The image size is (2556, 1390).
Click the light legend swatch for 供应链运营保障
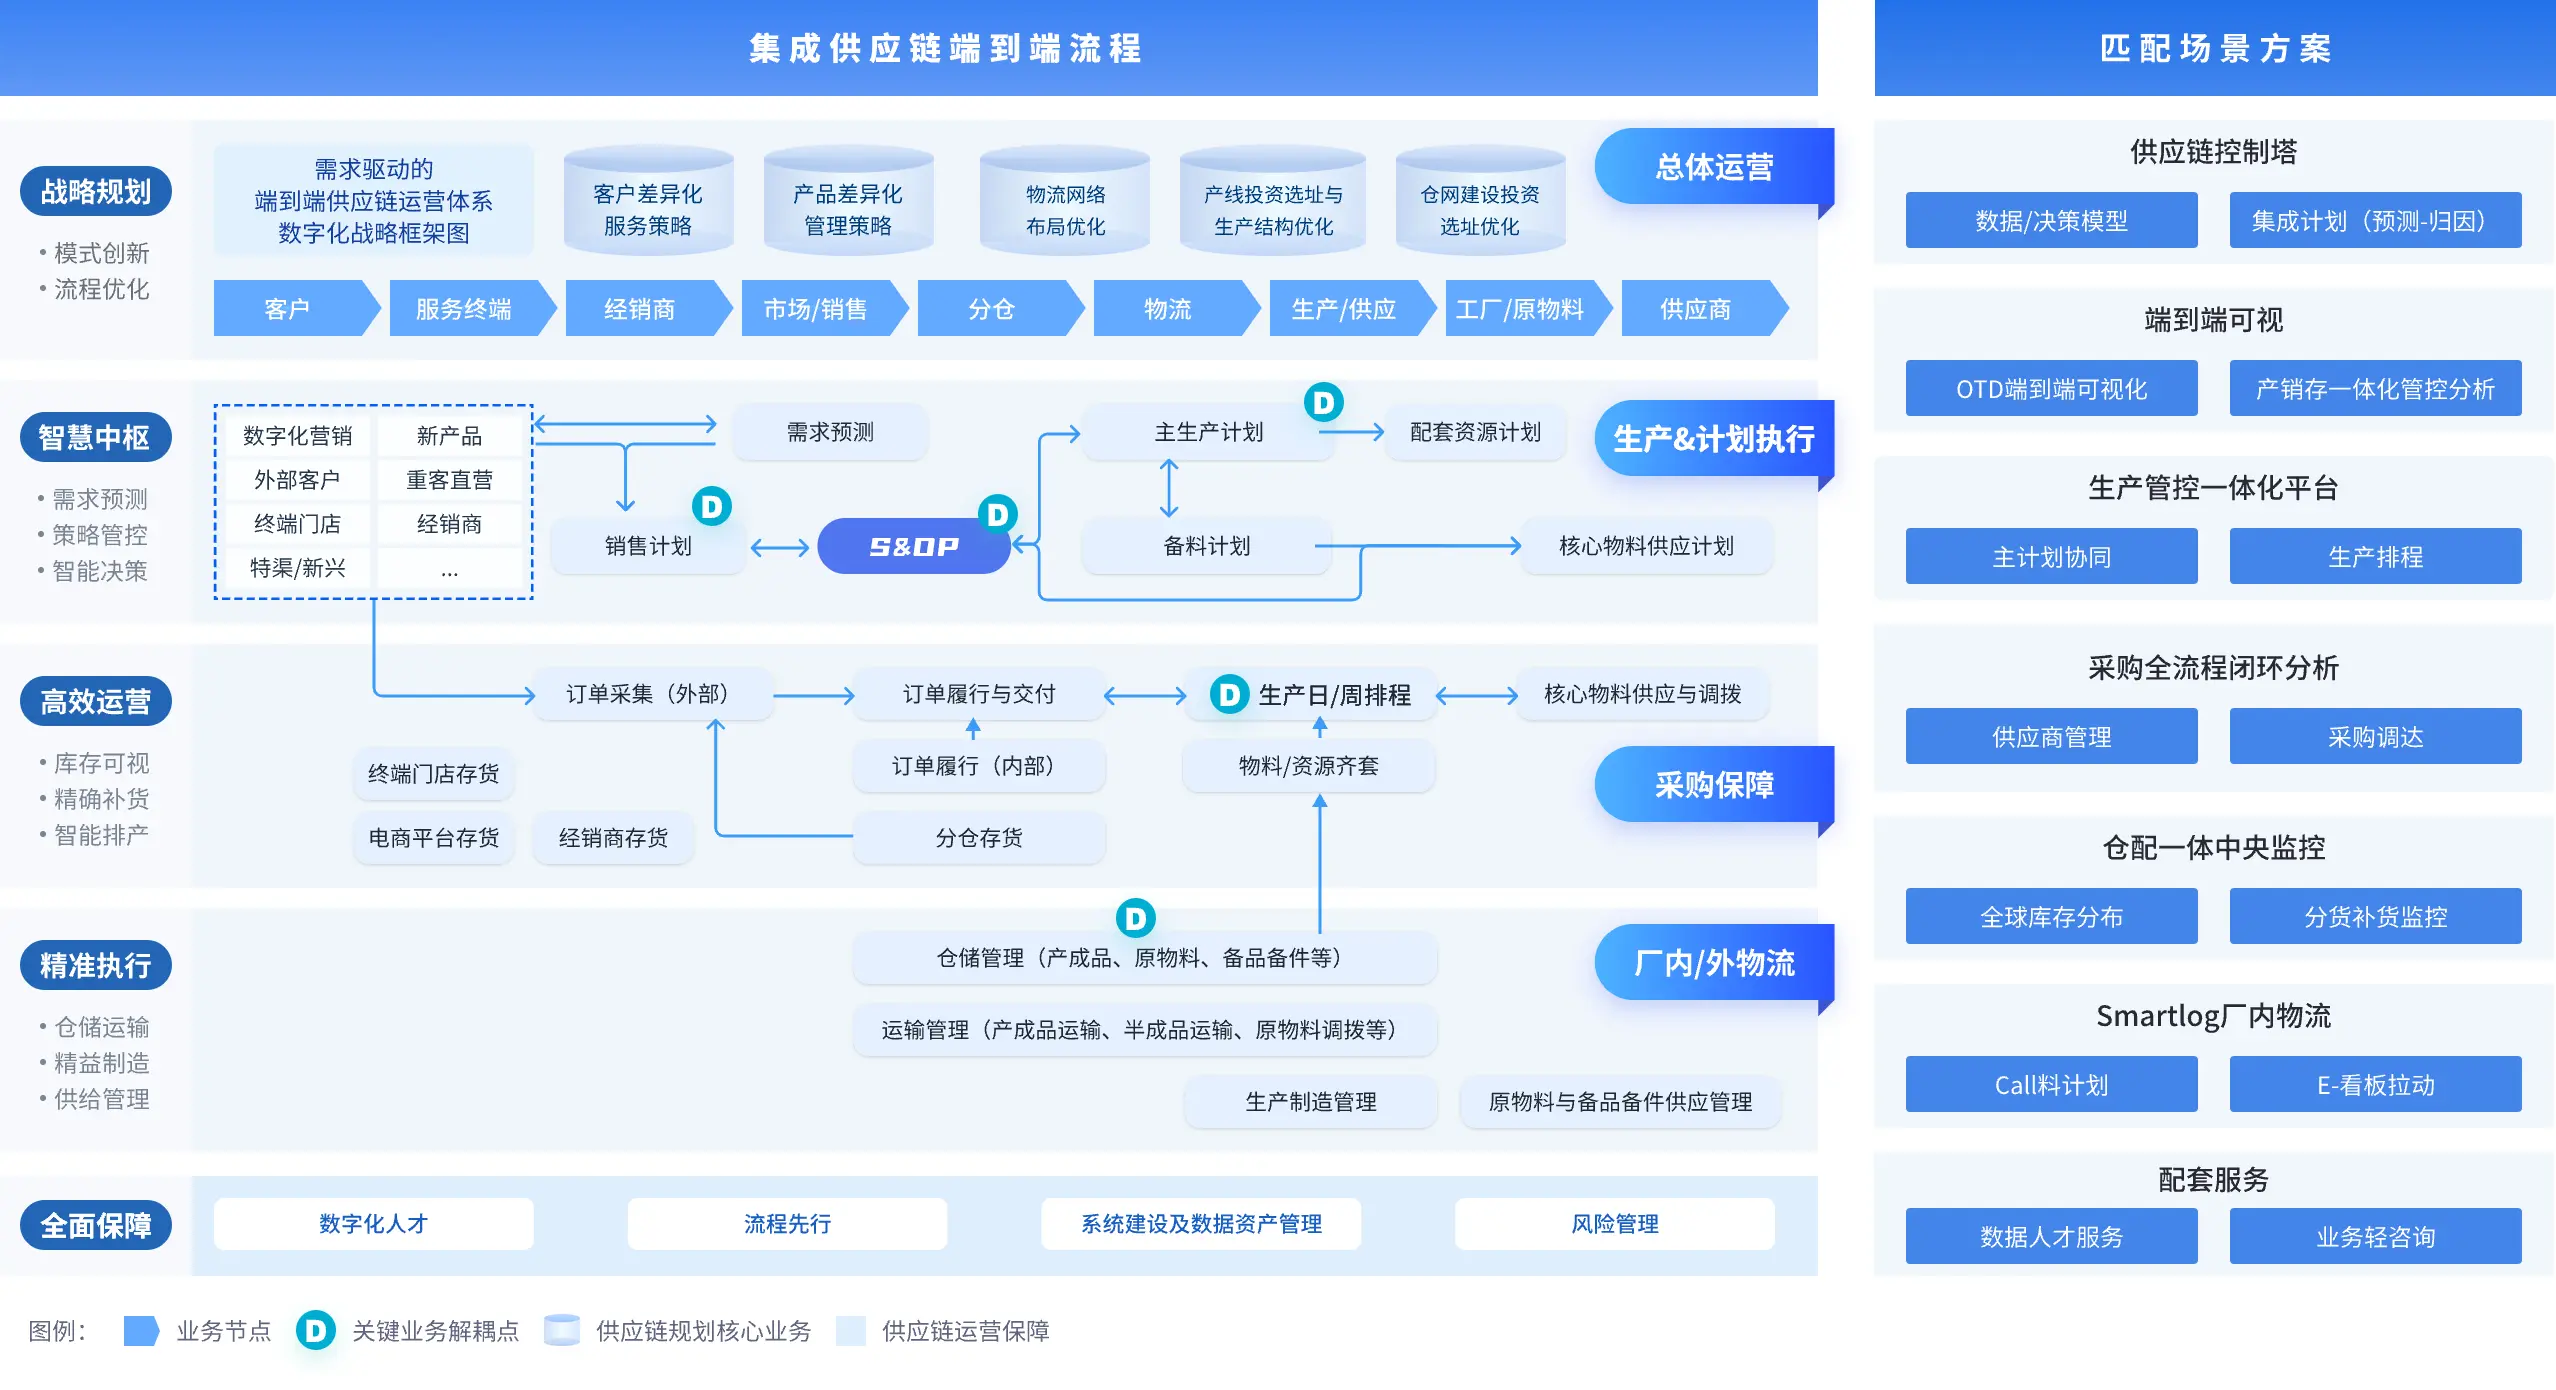(x=850, y=1330)
